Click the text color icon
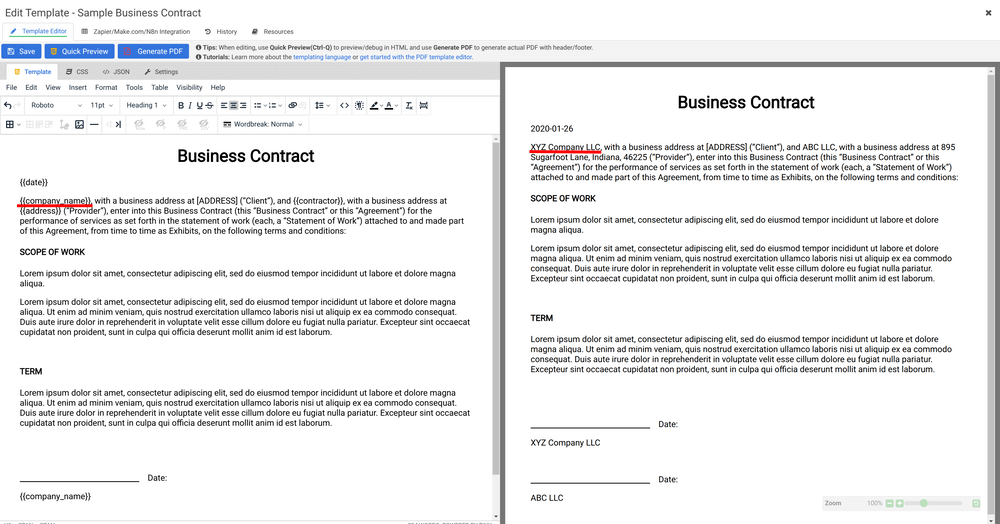Screen dimensions: 1000x524 coord(389,105)
